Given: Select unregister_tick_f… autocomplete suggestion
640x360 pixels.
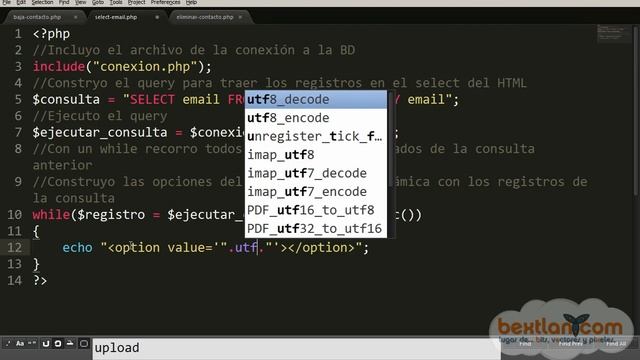Looking at the screenshot, I should tap(316, 136).
